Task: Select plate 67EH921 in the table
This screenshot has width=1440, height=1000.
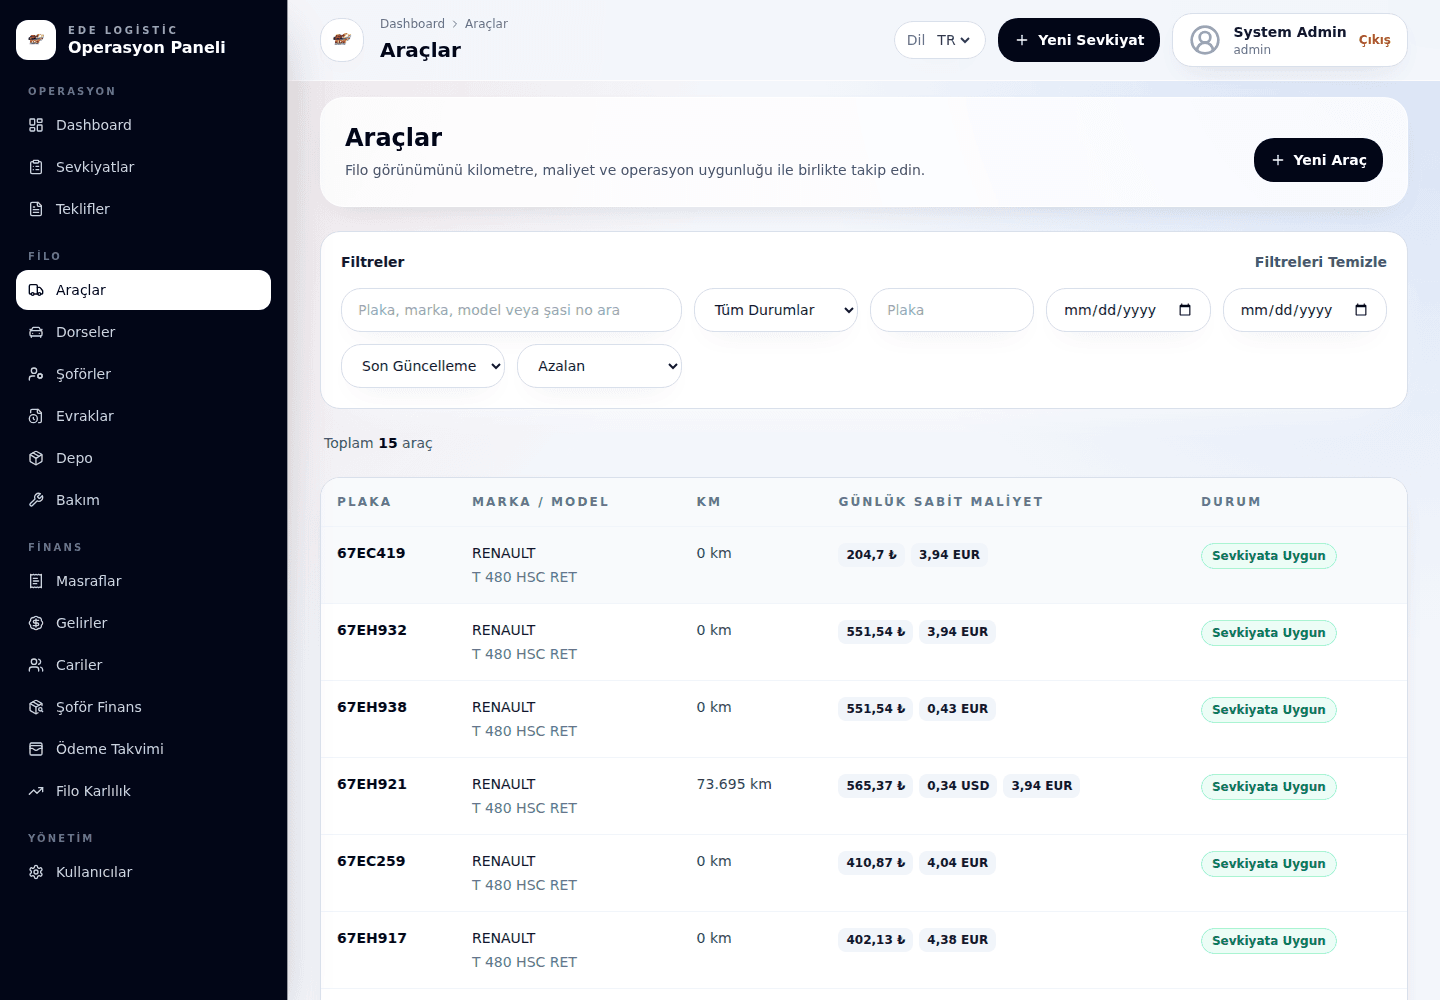Action: pos(372,784)
